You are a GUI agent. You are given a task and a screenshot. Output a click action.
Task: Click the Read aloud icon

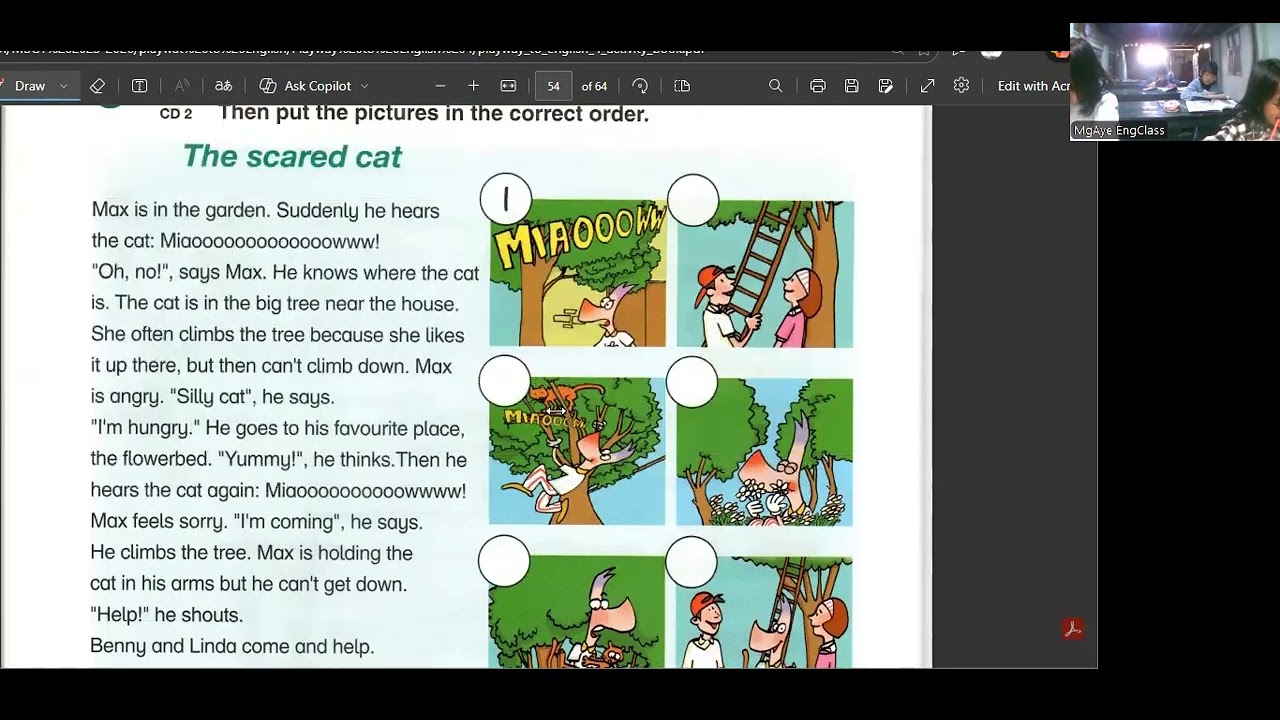[x=182, y=86]
